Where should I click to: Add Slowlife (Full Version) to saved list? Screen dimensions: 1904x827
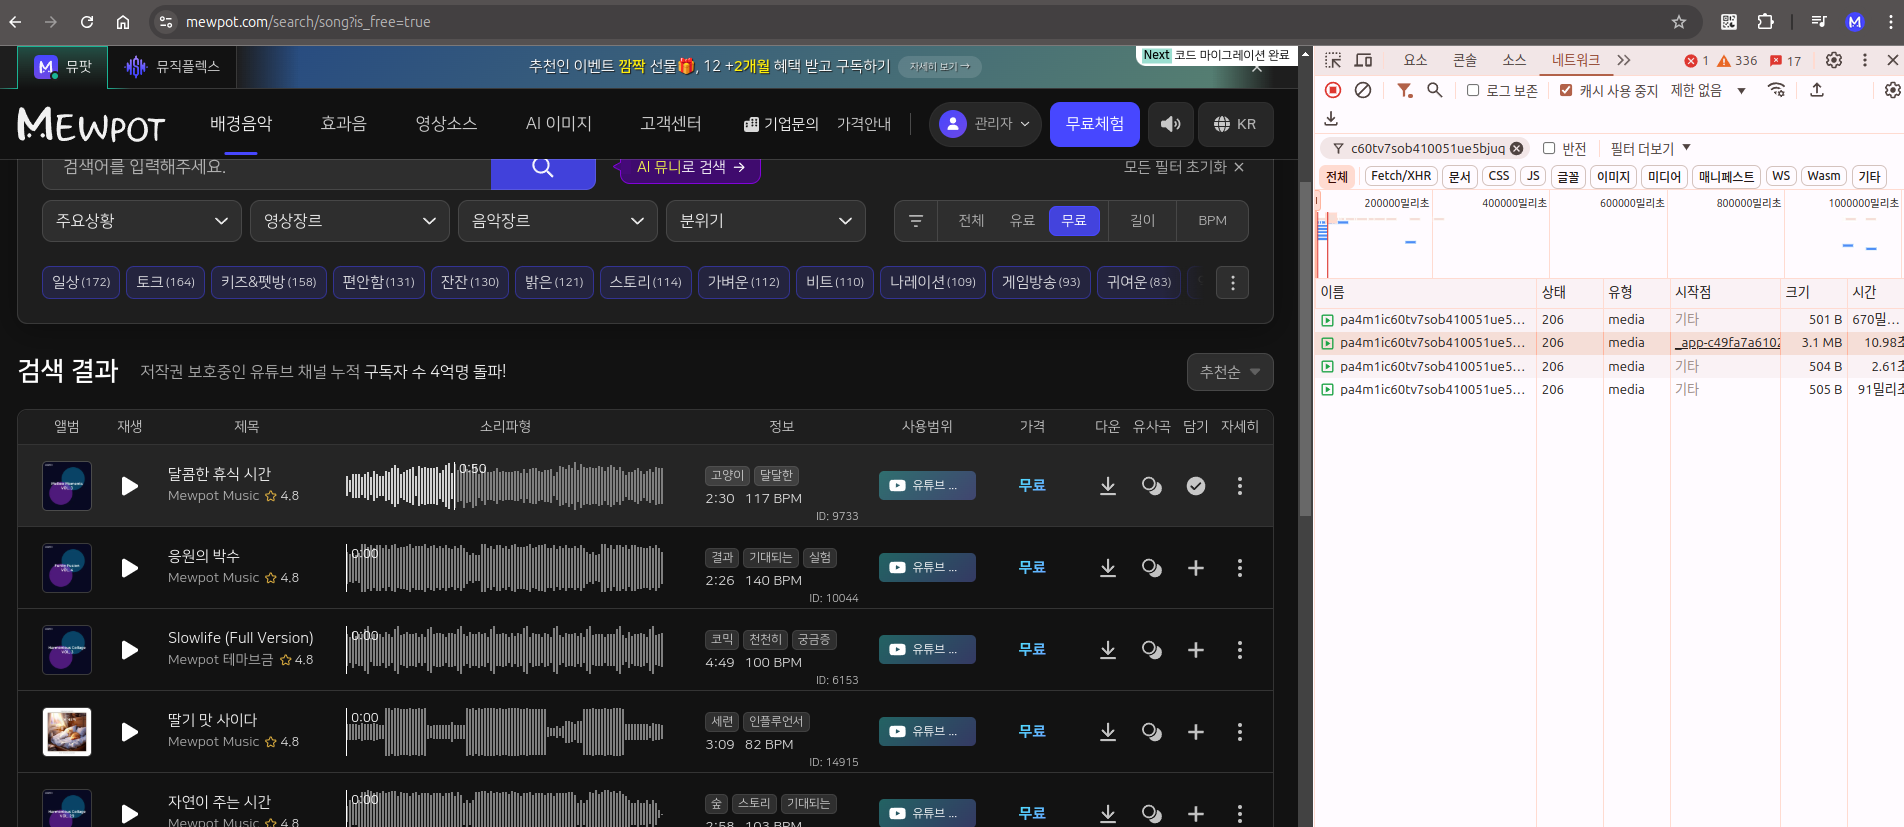click(x=1196, y=650)
